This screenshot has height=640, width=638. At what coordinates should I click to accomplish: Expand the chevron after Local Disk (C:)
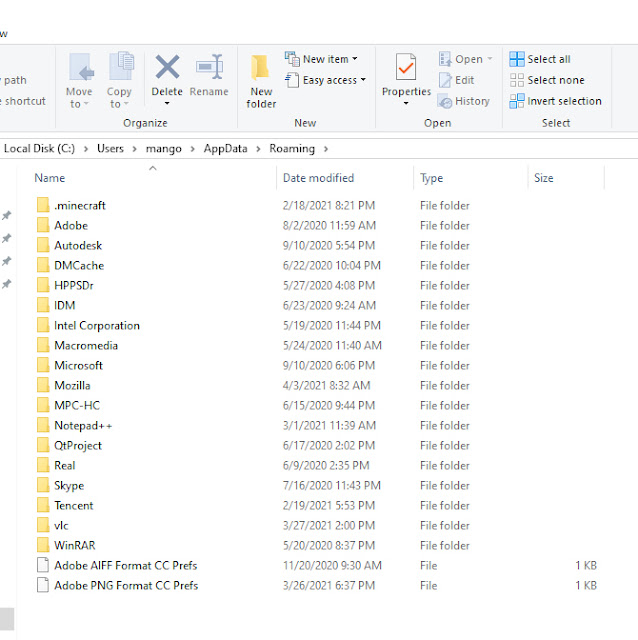coord(86,149)
